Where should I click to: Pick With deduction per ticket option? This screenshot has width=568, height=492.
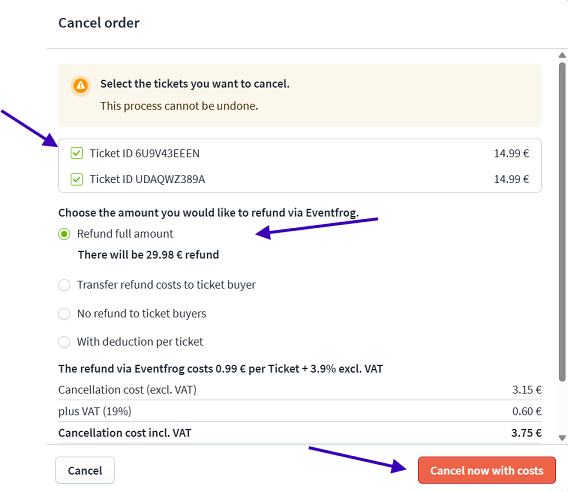pyautogui.click(x=64, y=342)
